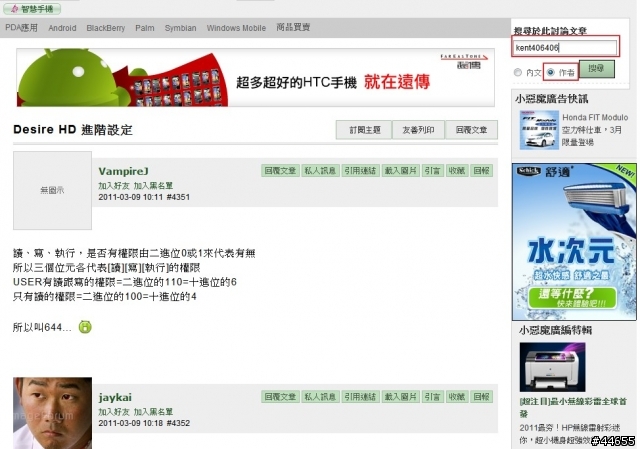This screenshot has height=449, width=640.
Task: Open the BlackBerry menu item
Action: [105, 28]
